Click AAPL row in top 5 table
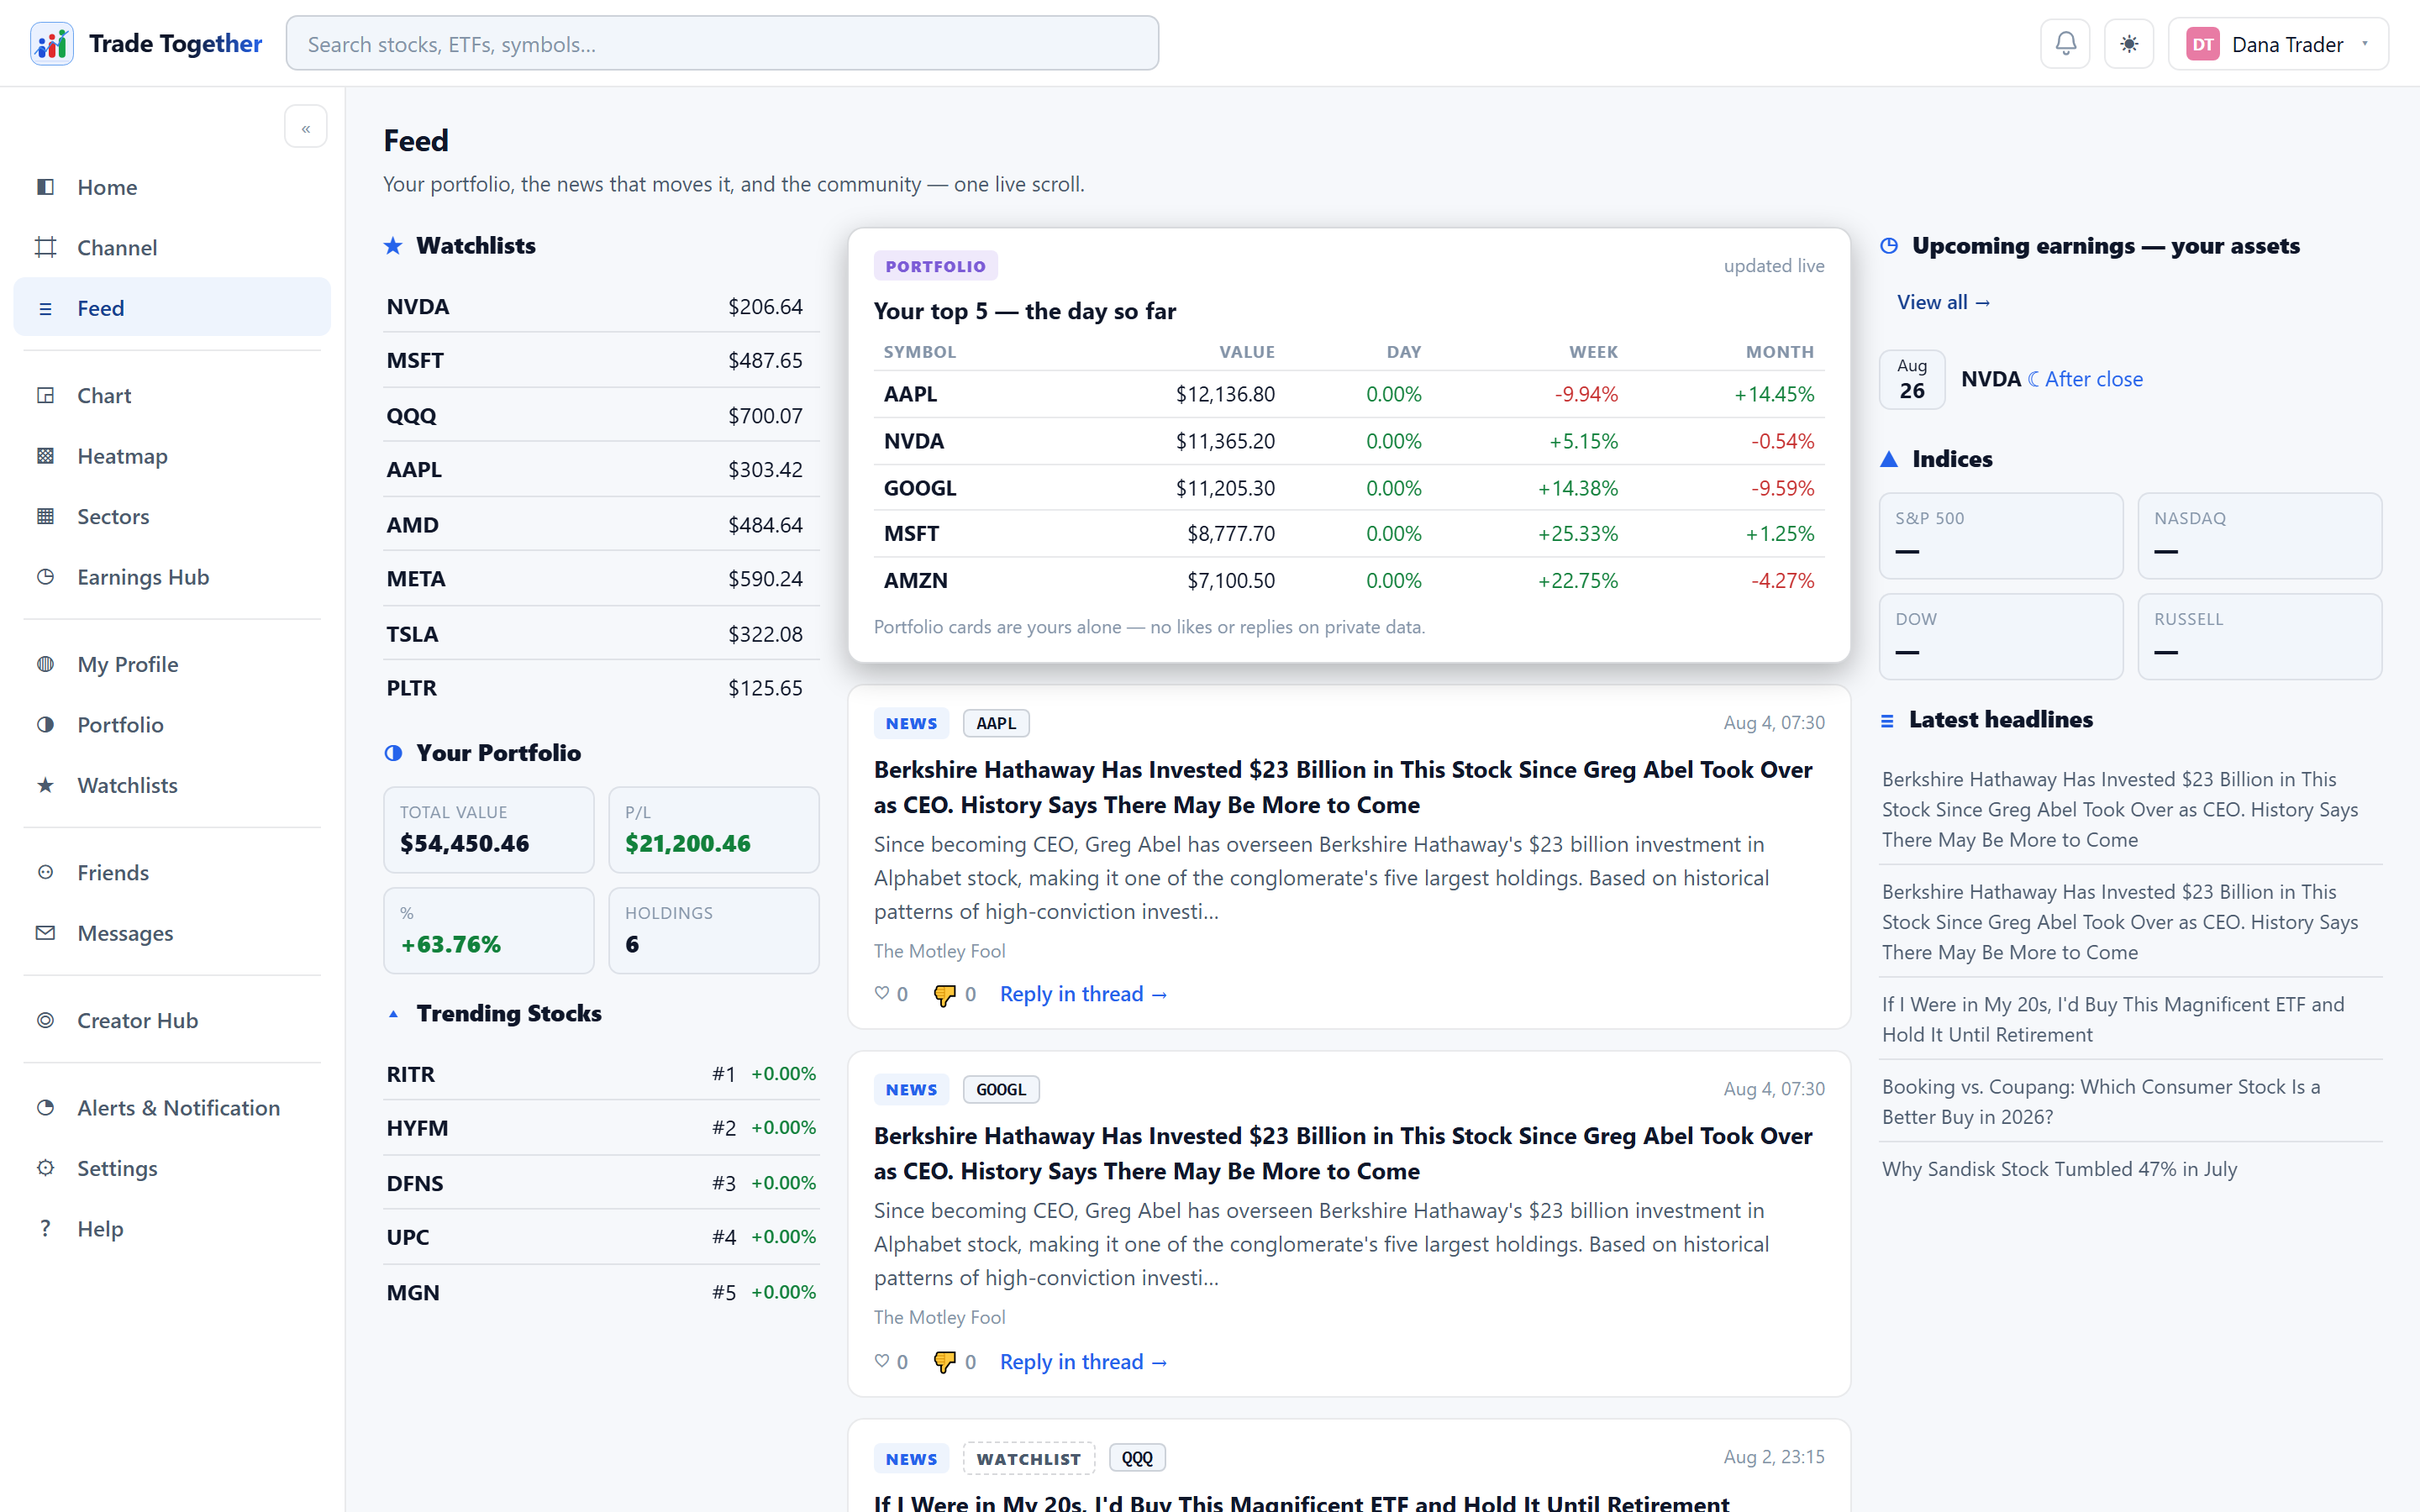The width and height of the screenshot is (2420, 1512). click(1349, 394)
